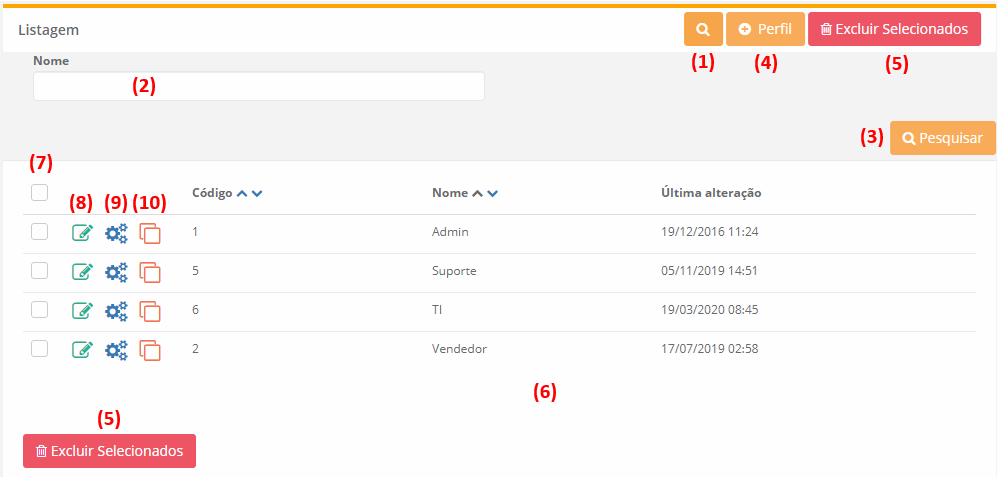Sort Nome column descending with down arrow
This screenshot has height=477, width=998.
(x=494, y=193)
